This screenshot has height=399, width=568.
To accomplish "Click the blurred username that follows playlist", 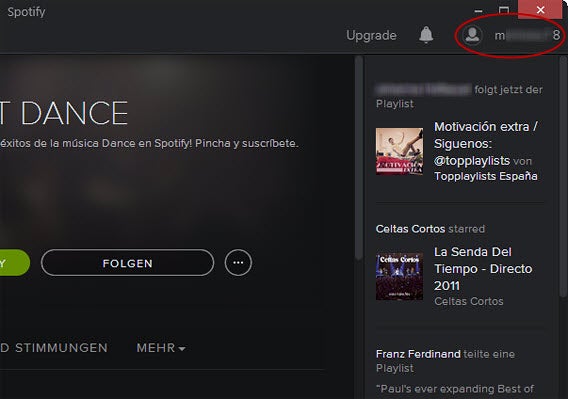I will tap(423, 89).
